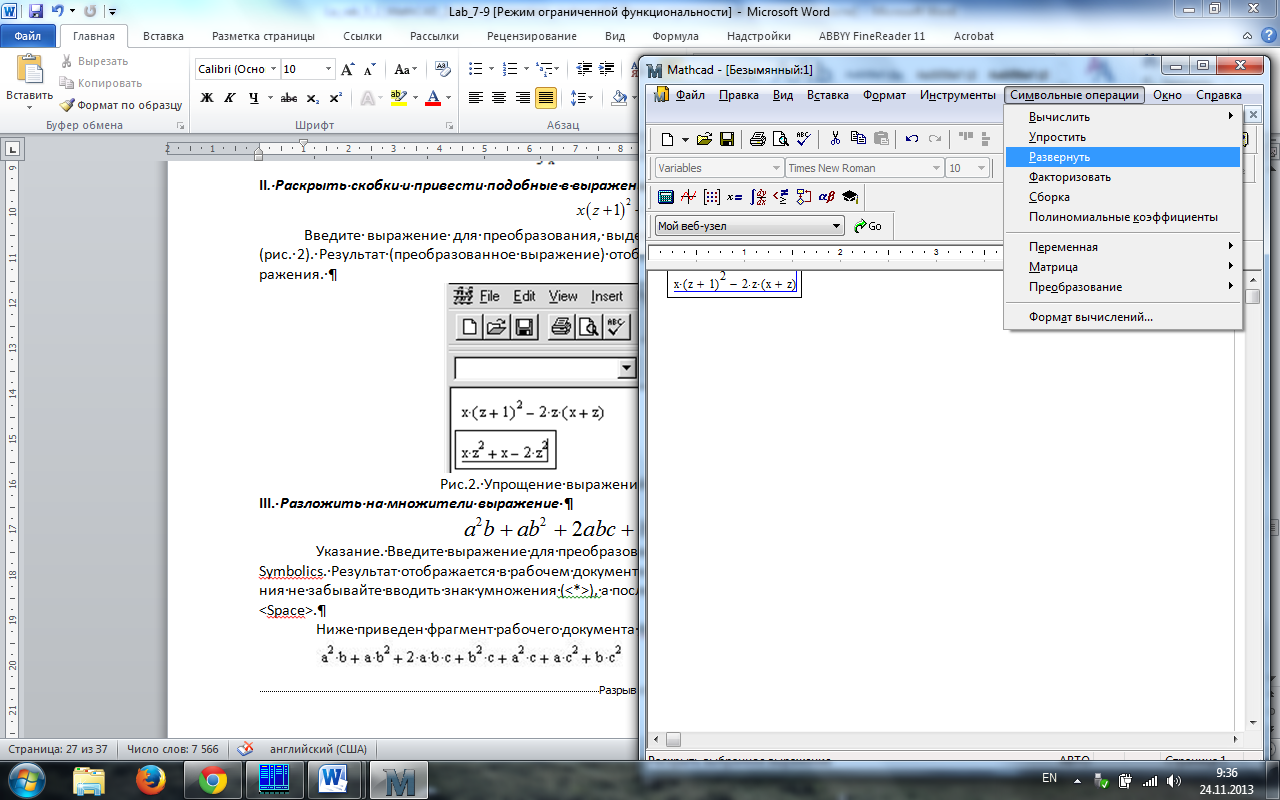1280x800 pixels.
Task: Click Mathcad horizontal scrollbar left arrow
Action: [655, 739]
